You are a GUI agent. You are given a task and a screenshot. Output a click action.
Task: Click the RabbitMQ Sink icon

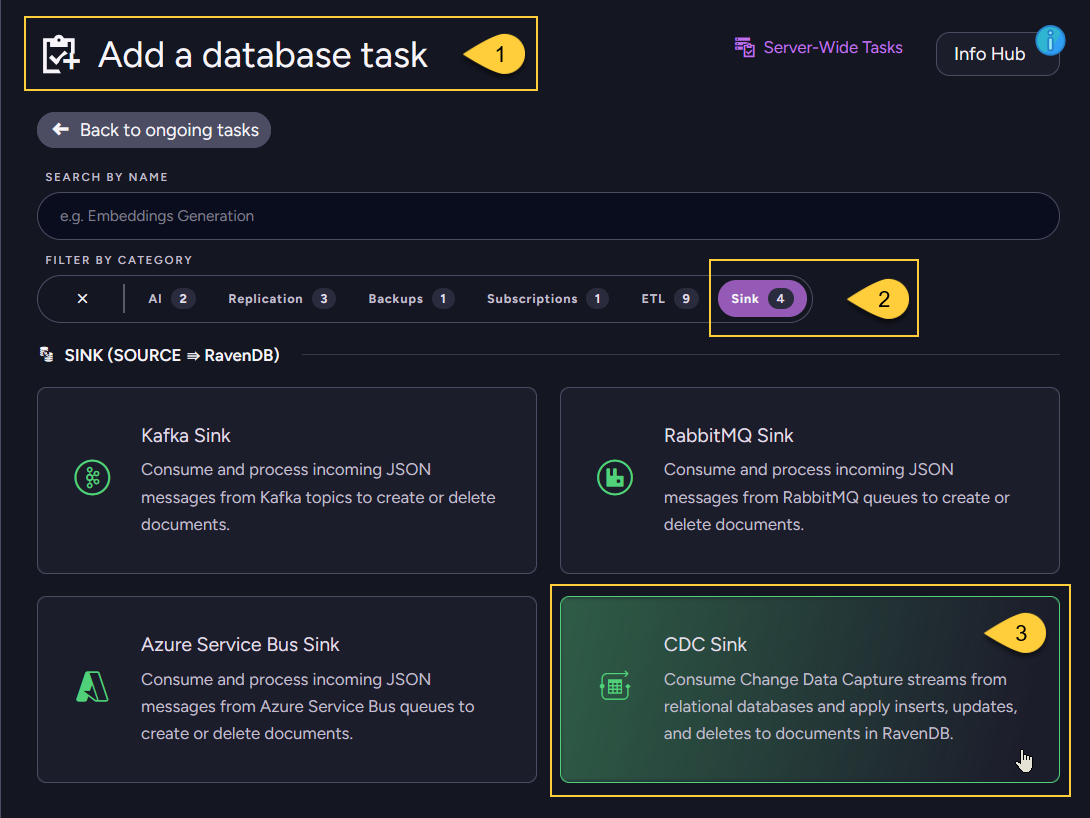click(615, 477)
